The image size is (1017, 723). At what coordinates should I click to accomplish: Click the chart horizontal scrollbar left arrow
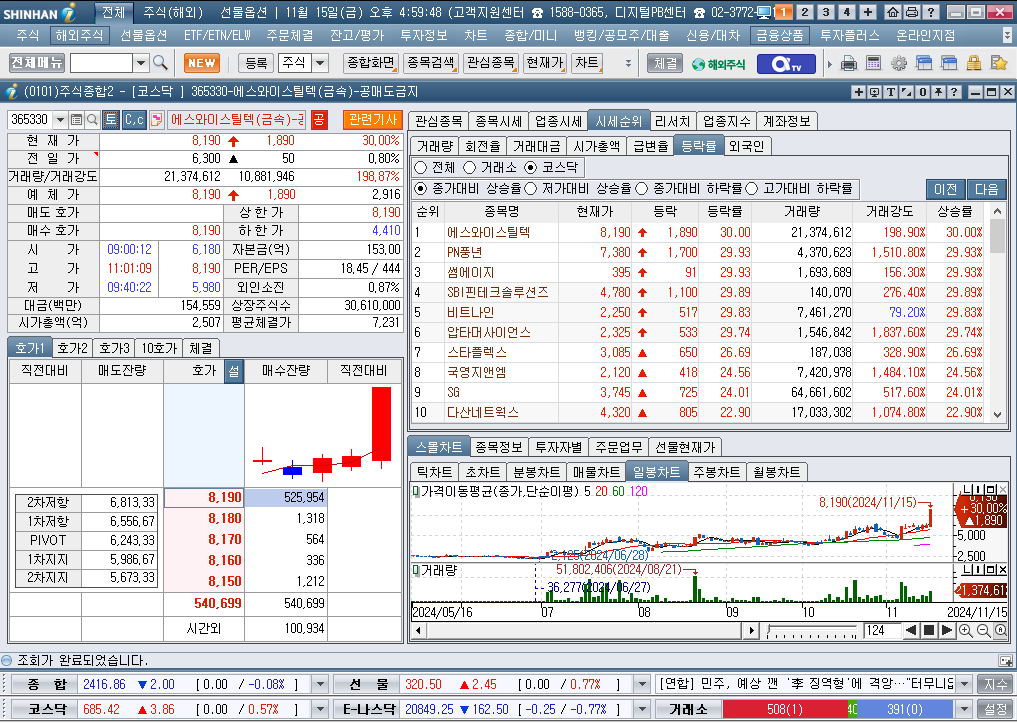[x=418, y=630]
